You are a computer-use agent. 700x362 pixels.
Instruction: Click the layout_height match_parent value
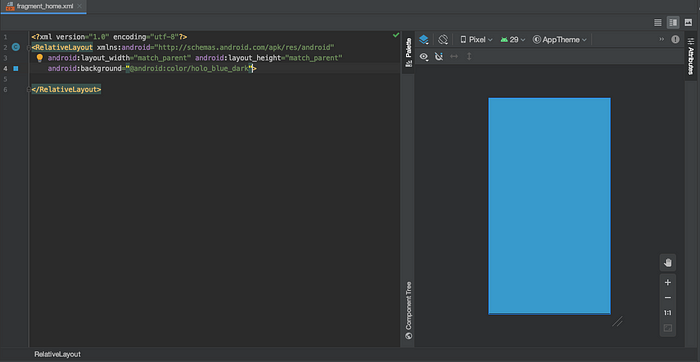pyautogui.click(x=314, y=58)
